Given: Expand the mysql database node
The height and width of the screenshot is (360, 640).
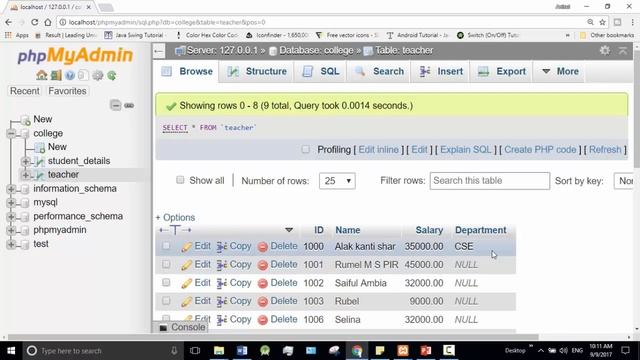Looking at the screenshot, I should click(x=11, y=202).
